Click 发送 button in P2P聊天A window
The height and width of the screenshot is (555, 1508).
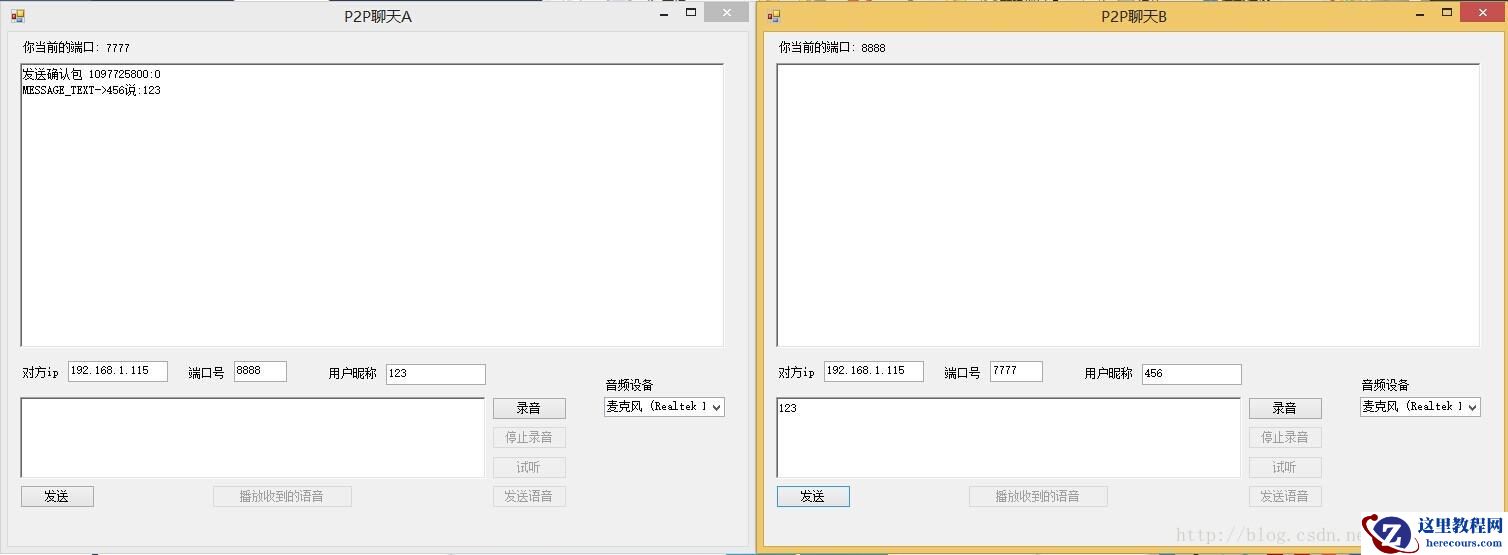[57, 496]
